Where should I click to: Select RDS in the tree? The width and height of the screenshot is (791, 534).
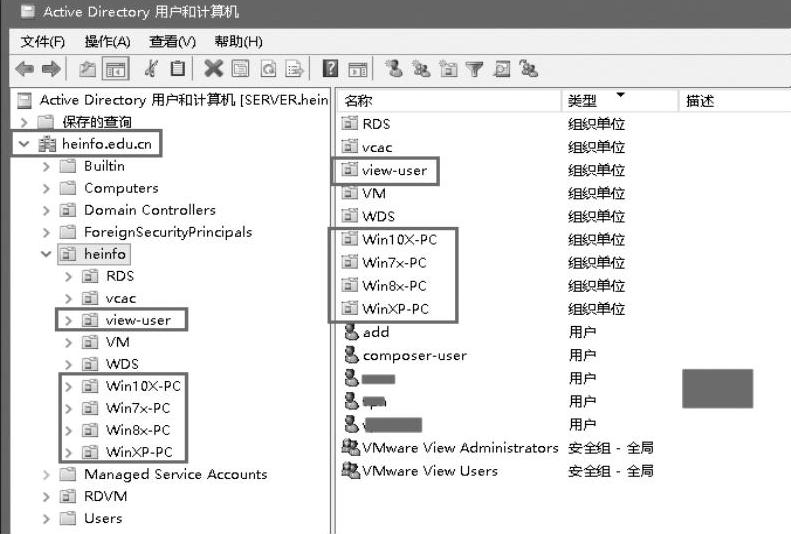coord(120,276)
